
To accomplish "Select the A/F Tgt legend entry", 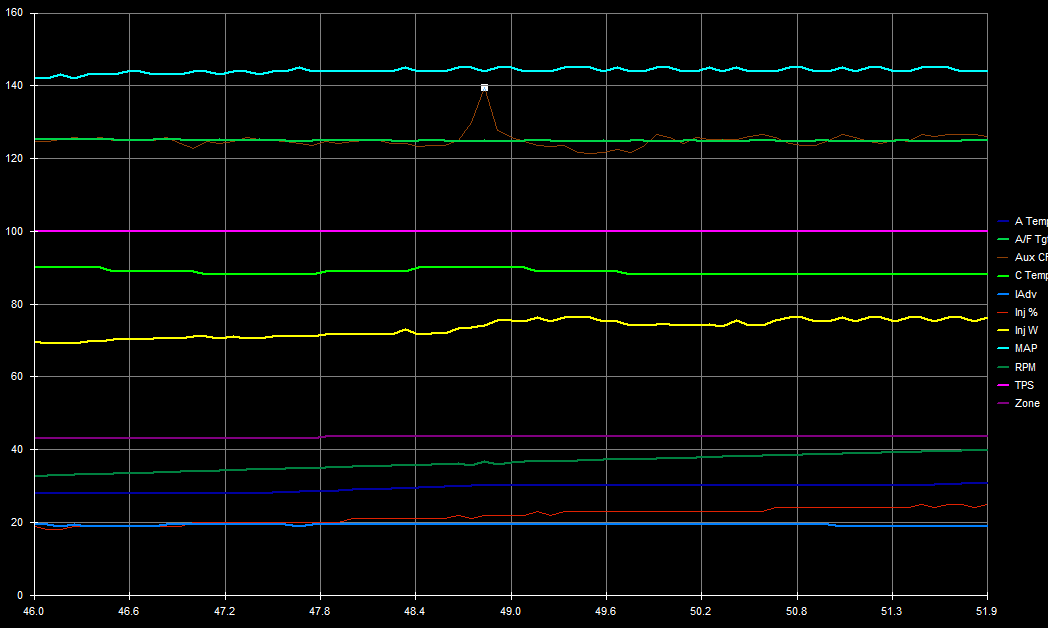I will click(x=1023, y=239).
